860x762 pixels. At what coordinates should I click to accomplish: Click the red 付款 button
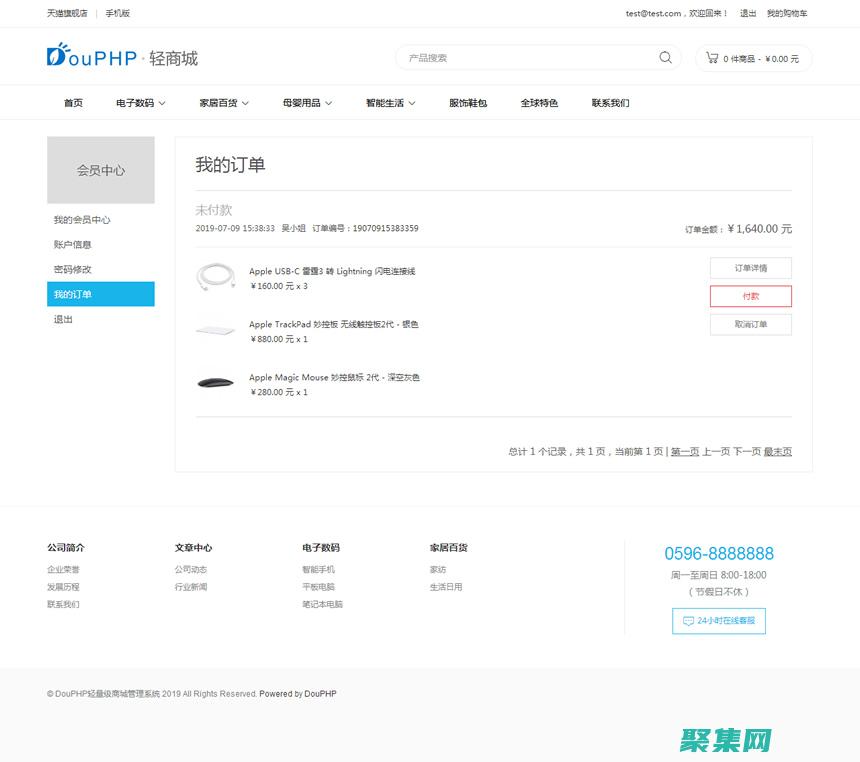click(750, 296)
